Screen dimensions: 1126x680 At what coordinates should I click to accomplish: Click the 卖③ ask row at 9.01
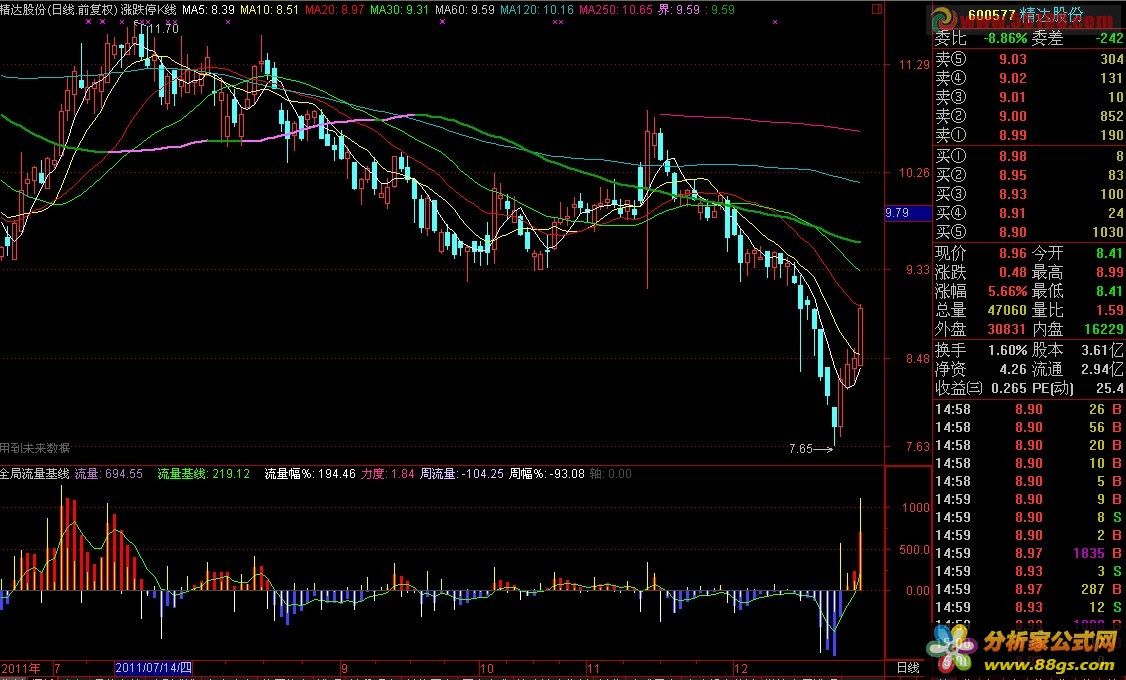click(1029, 97)
